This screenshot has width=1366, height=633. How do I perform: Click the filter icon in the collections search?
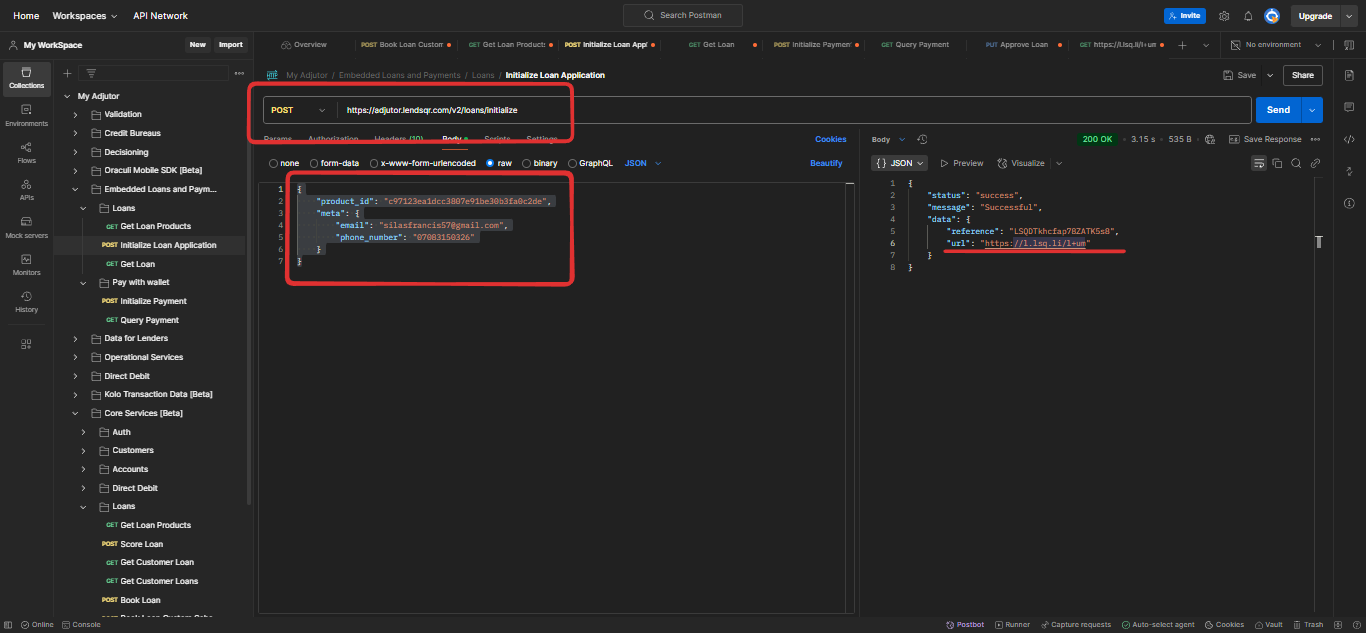pos(91,73)
